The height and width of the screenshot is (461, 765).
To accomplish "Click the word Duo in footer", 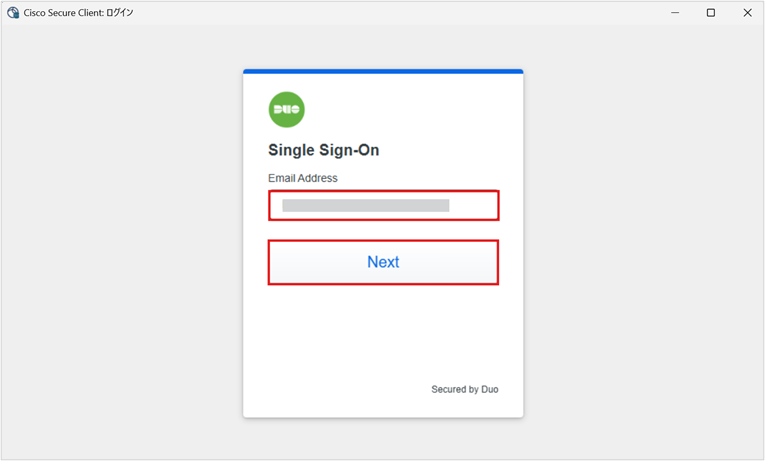I will click(x=490, y=389).
